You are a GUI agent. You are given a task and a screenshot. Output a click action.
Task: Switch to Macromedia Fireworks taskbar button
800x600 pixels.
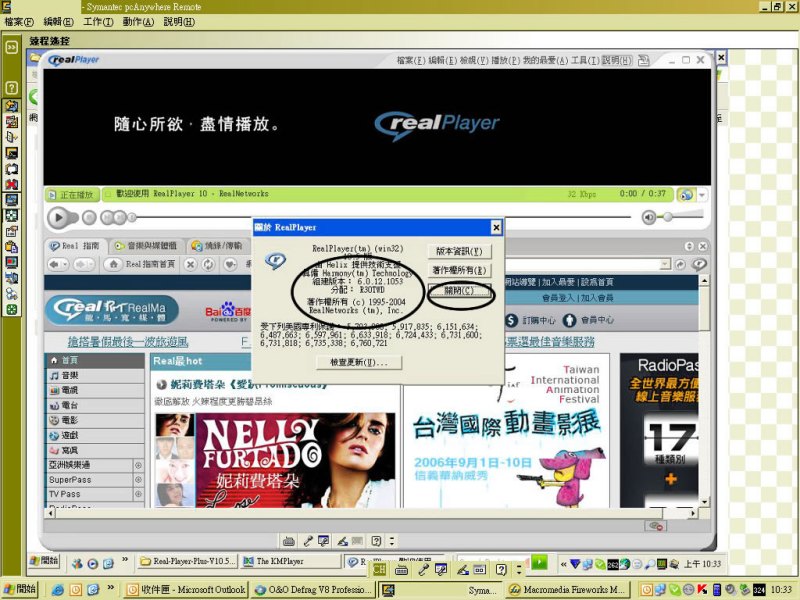568,590
